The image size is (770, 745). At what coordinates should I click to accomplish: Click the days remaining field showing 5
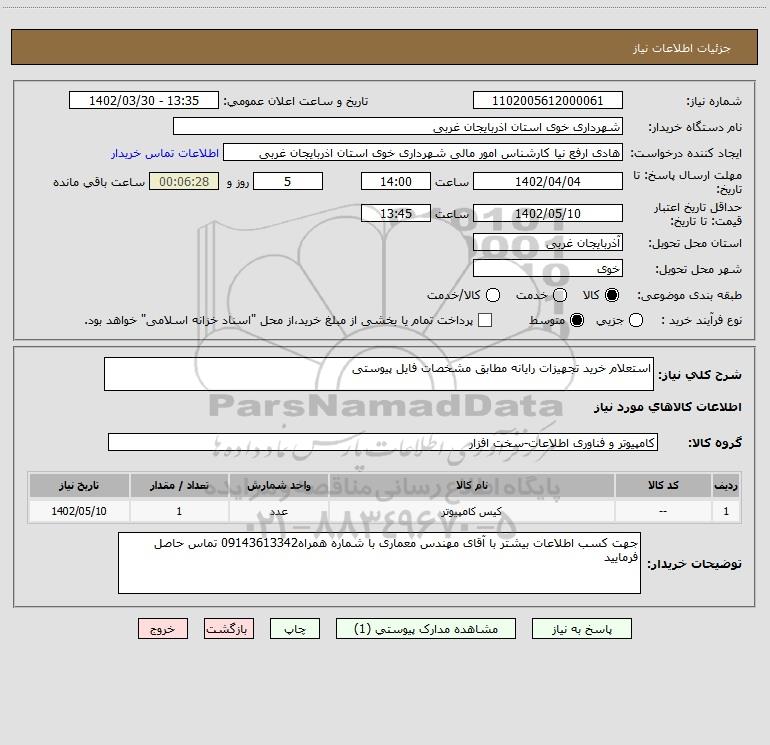[x=288, y=181]
